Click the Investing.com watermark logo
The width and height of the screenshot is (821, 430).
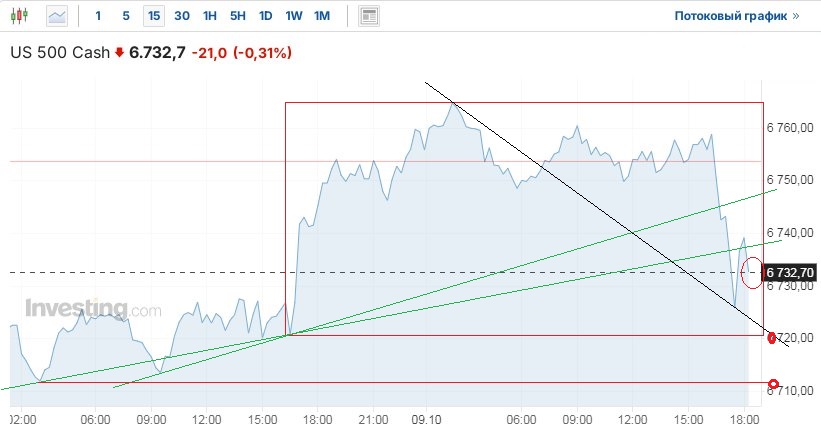[92, 309]
